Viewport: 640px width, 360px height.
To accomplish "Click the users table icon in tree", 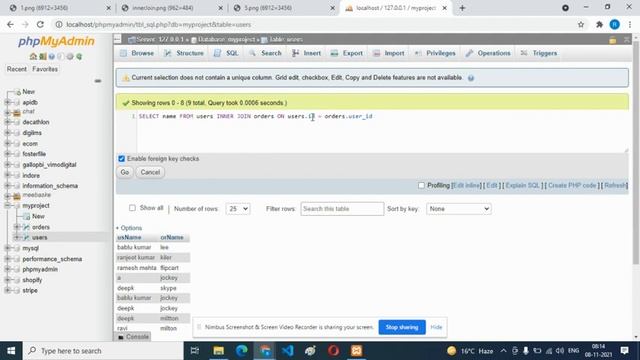I will pos(27,237).
